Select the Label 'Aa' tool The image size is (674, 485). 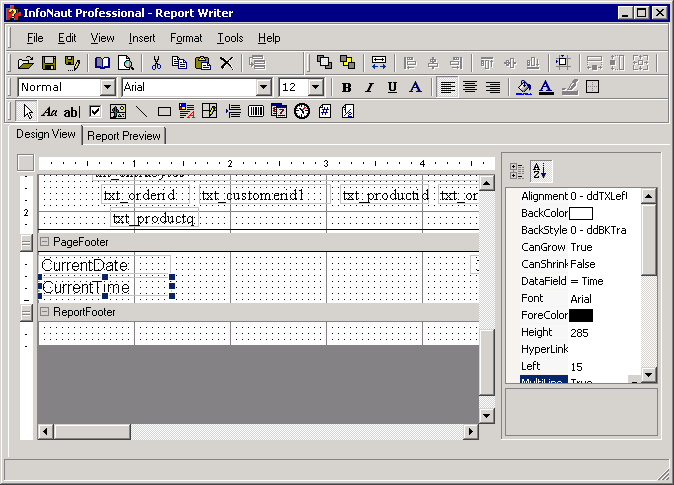tap(49, 112)
